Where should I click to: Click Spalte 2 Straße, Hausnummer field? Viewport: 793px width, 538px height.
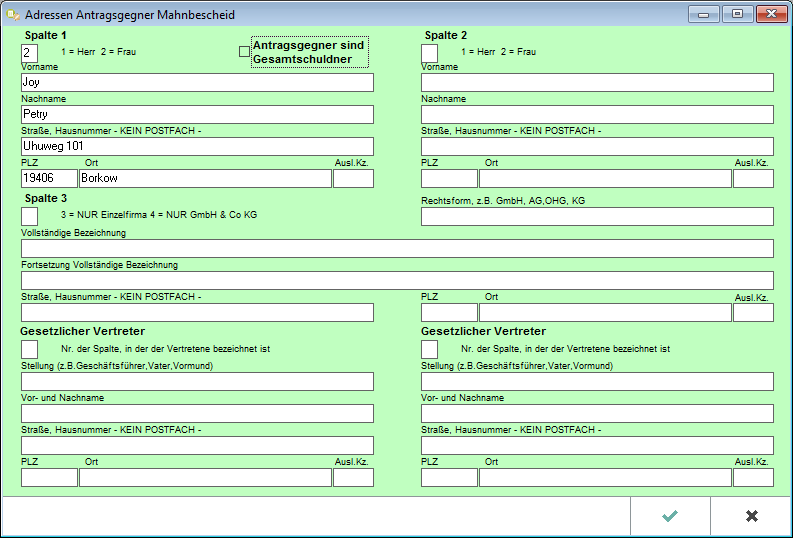point(597,146)
